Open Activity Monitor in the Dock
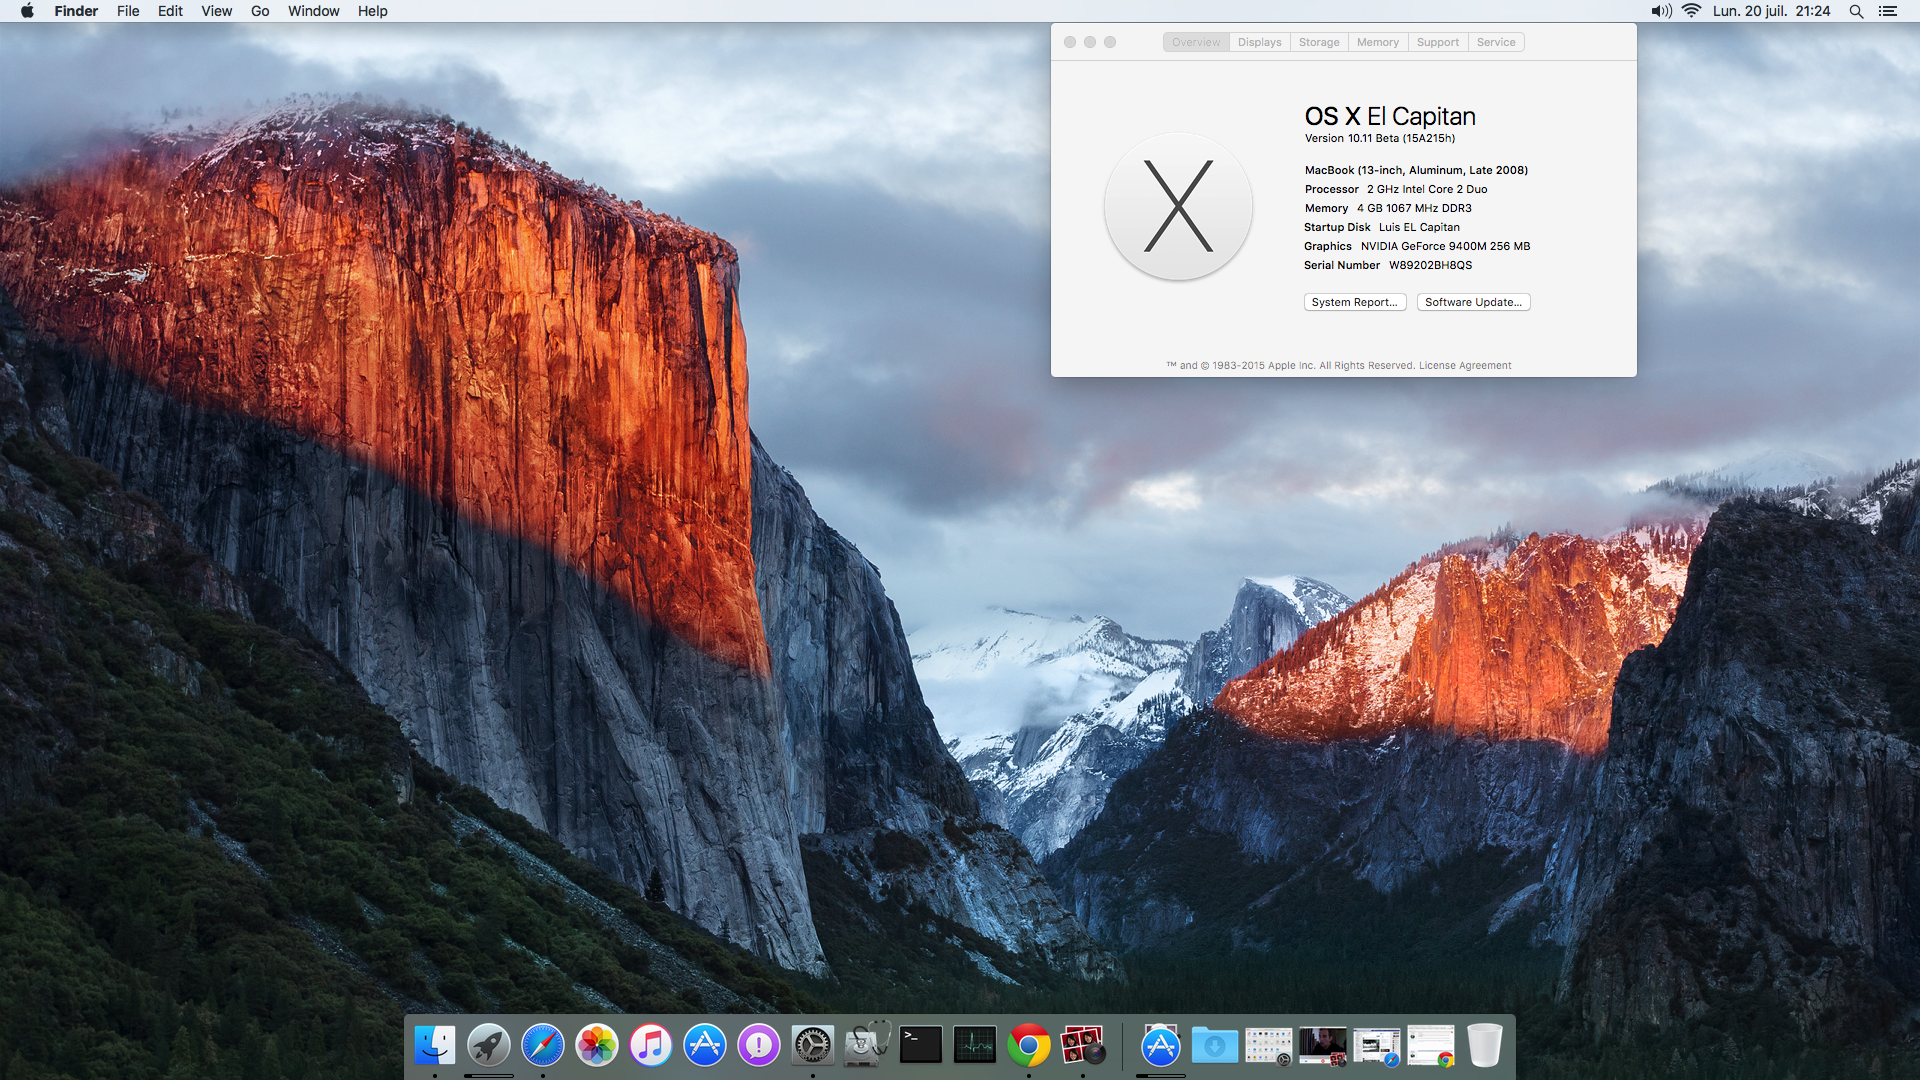The image size is (1920, 1080). point(974,1046)
